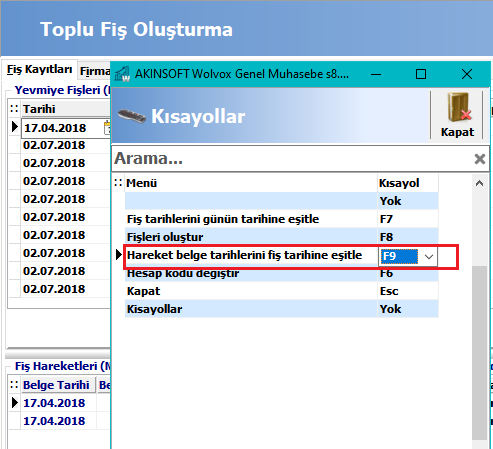This screenshot has height=449, width=493.
Task: Click into the Arama search field
Action: (x=292, y=159)
